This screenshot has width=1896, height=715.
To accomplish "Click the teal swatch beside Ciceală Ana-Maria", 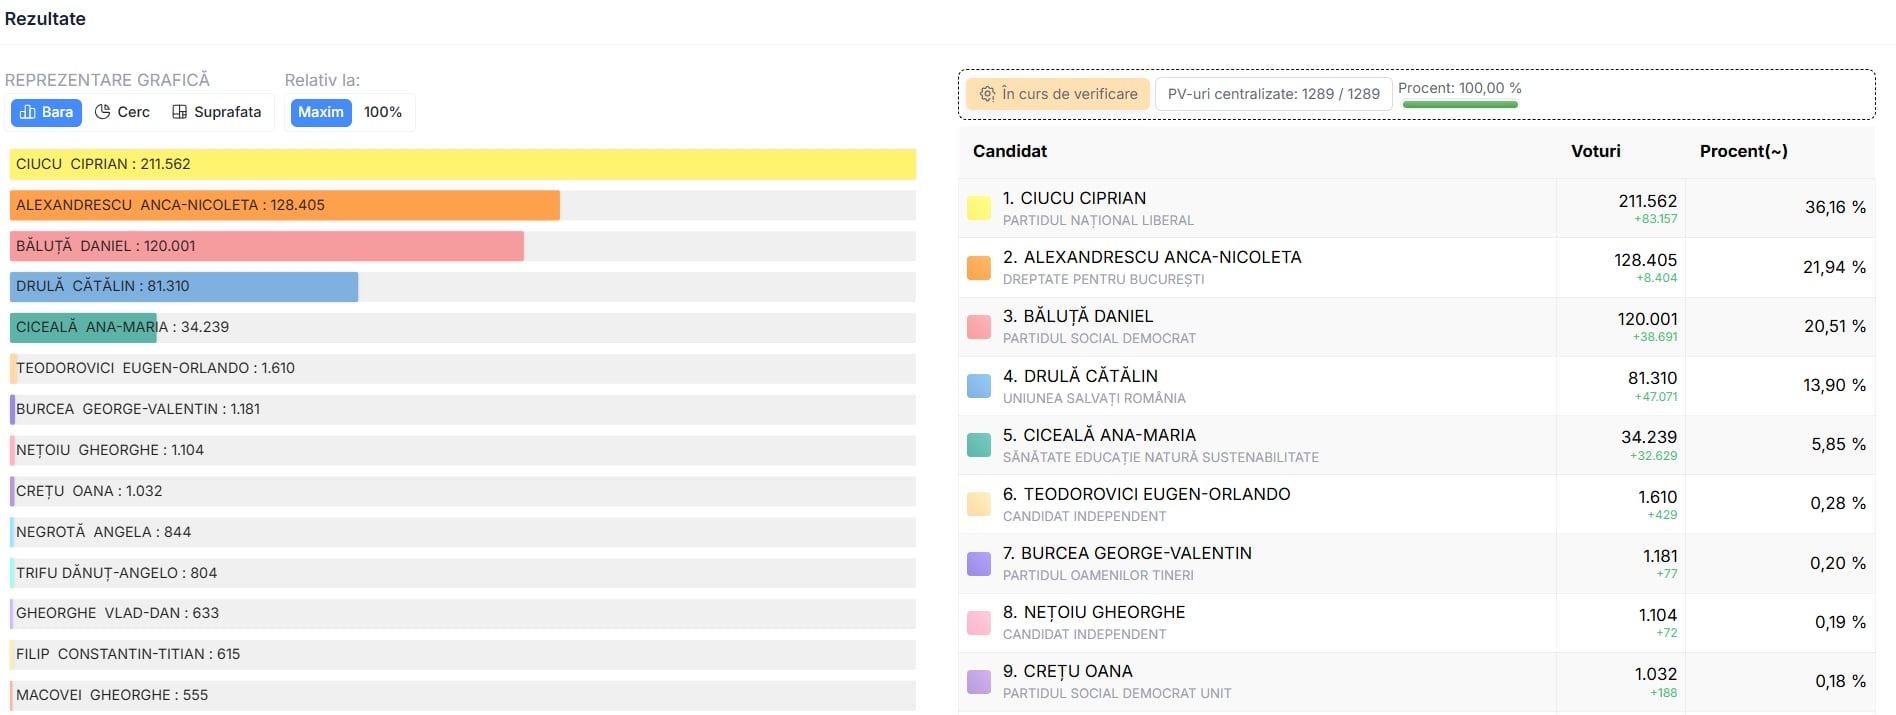I will pos(979,444).
